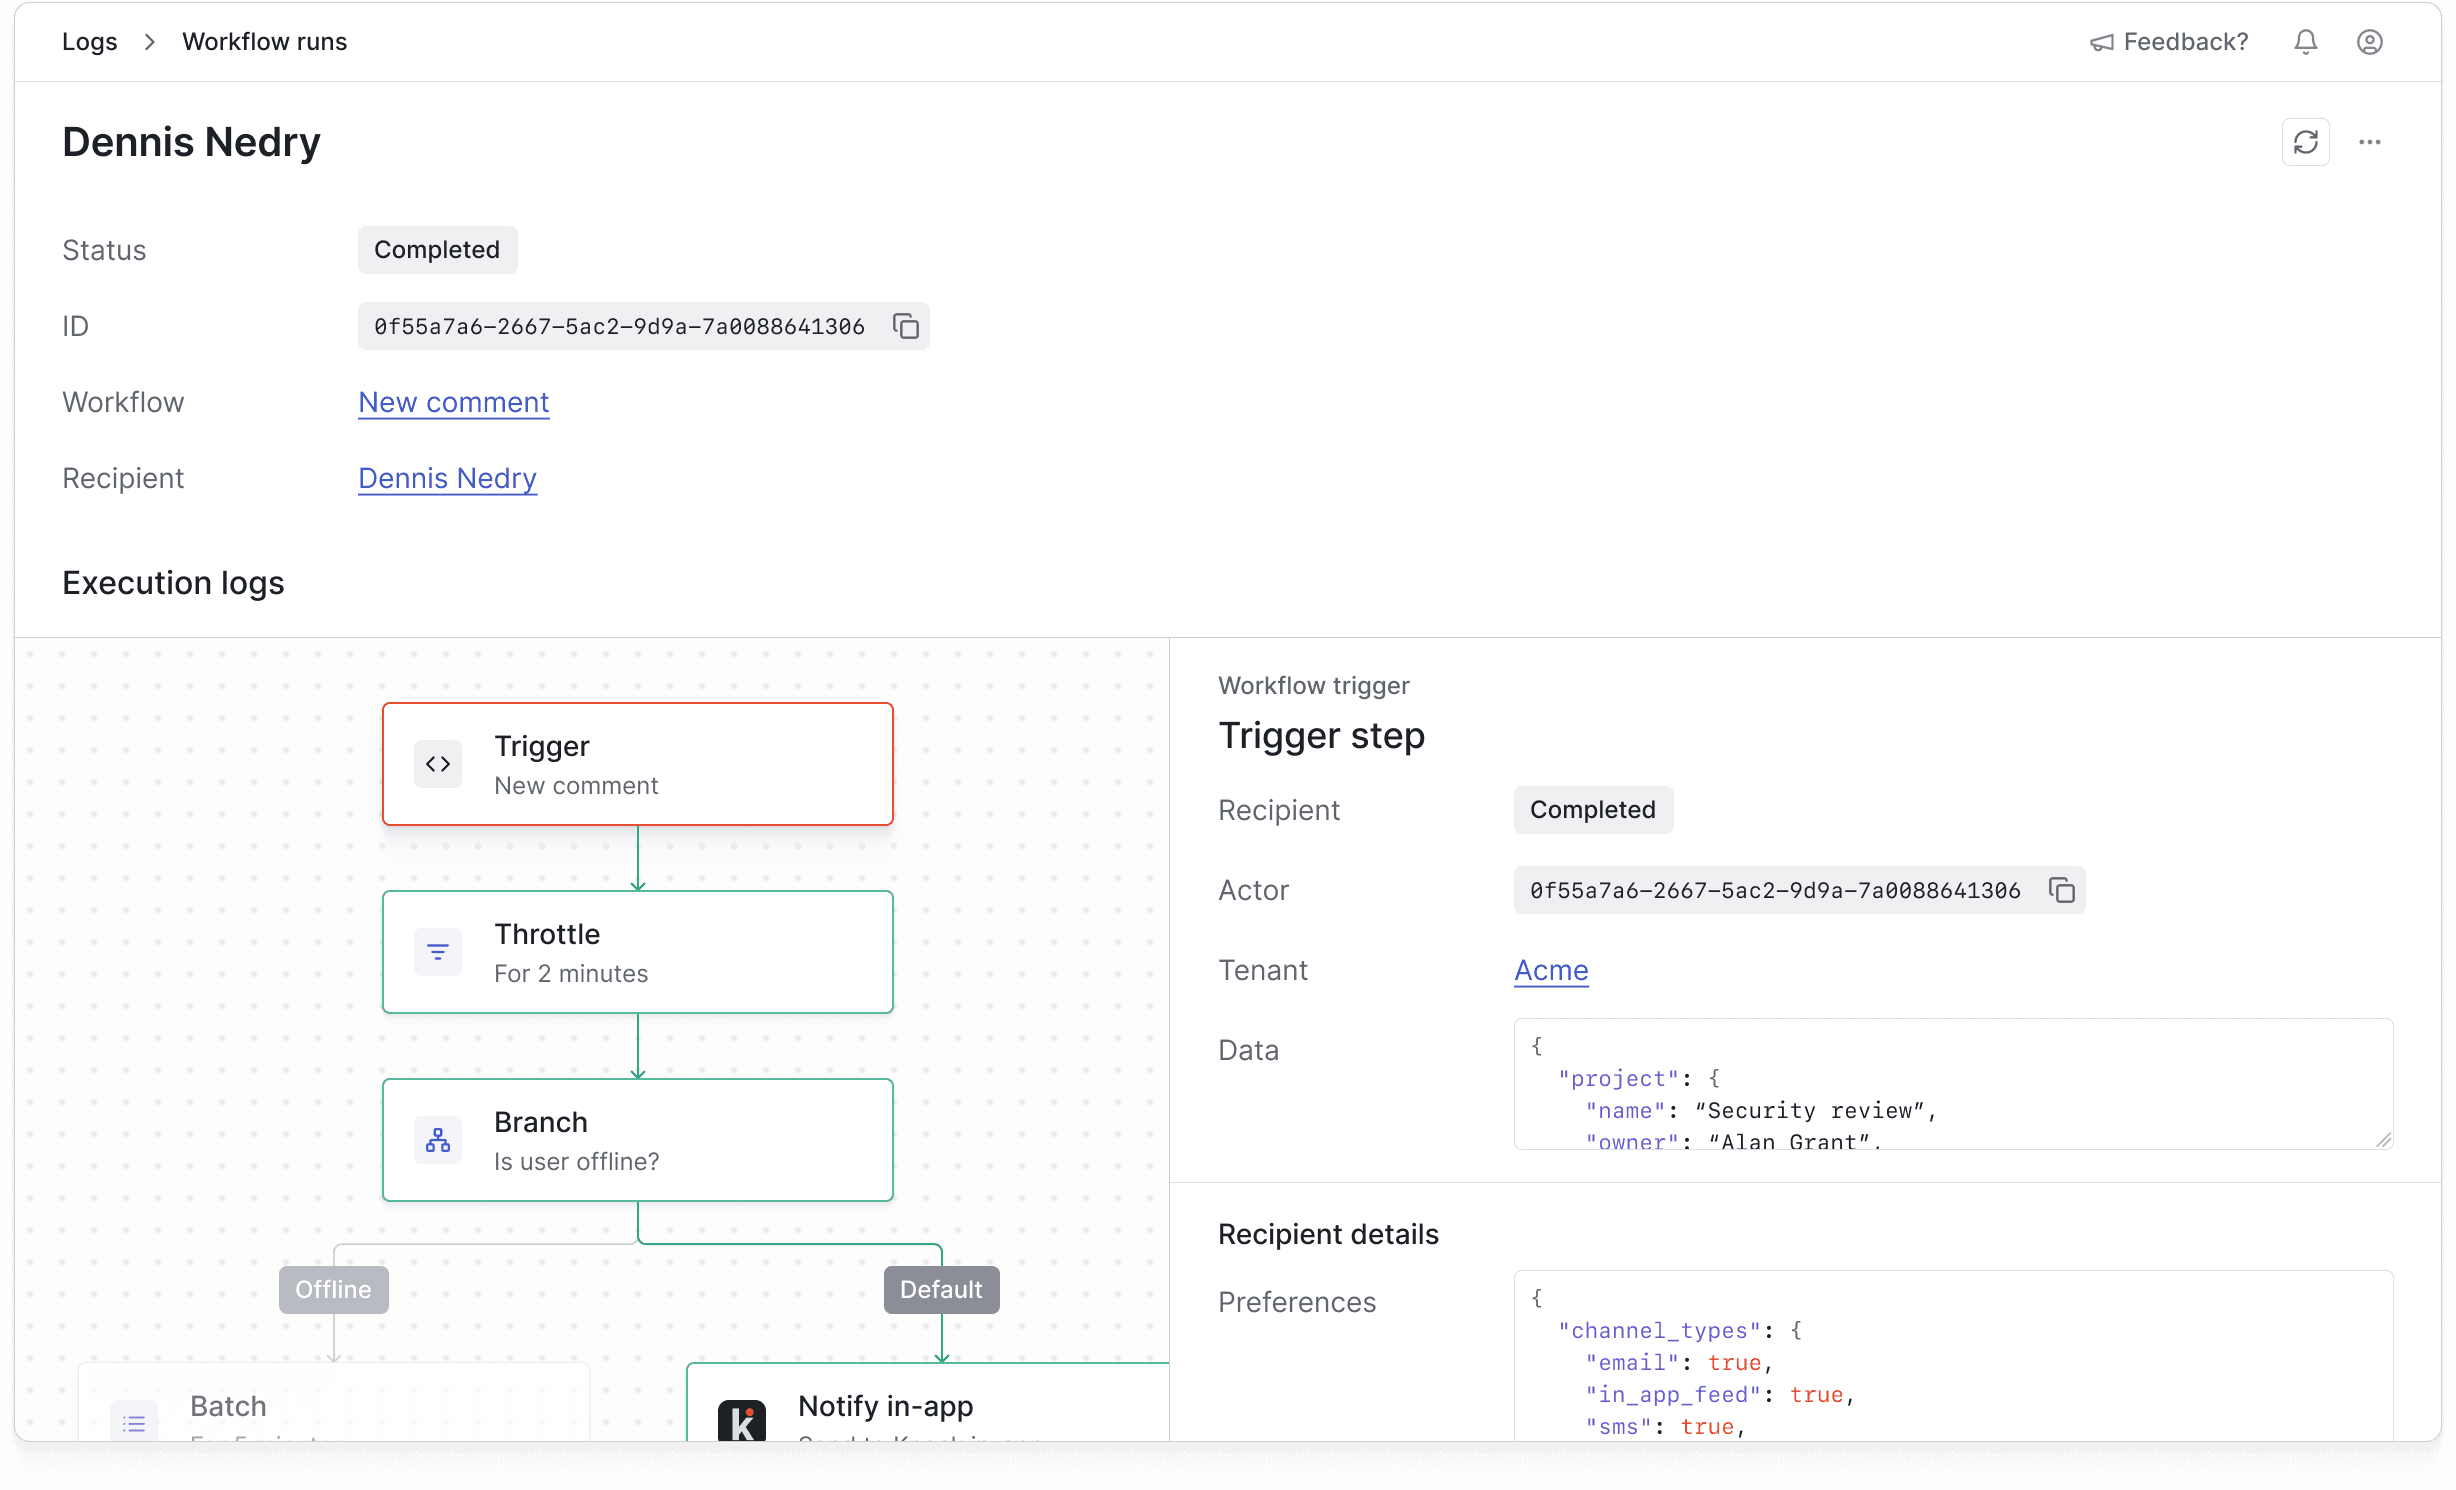Select the Default branch label
This screenshot has height=1490, width=2456.
point(941,1289)
